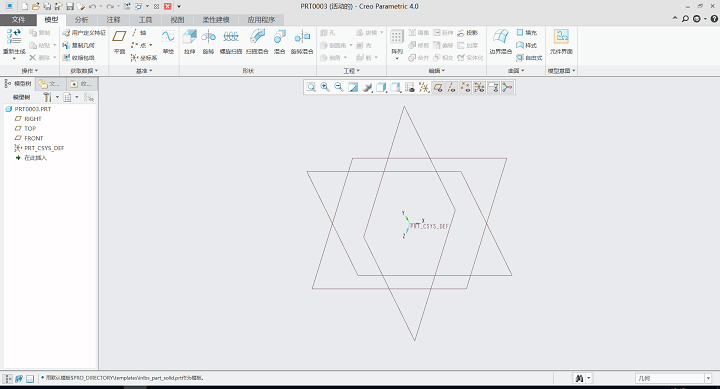Toggle model tree display in status bar
This screenshot has height=389, width=720.
click(8, 379)
